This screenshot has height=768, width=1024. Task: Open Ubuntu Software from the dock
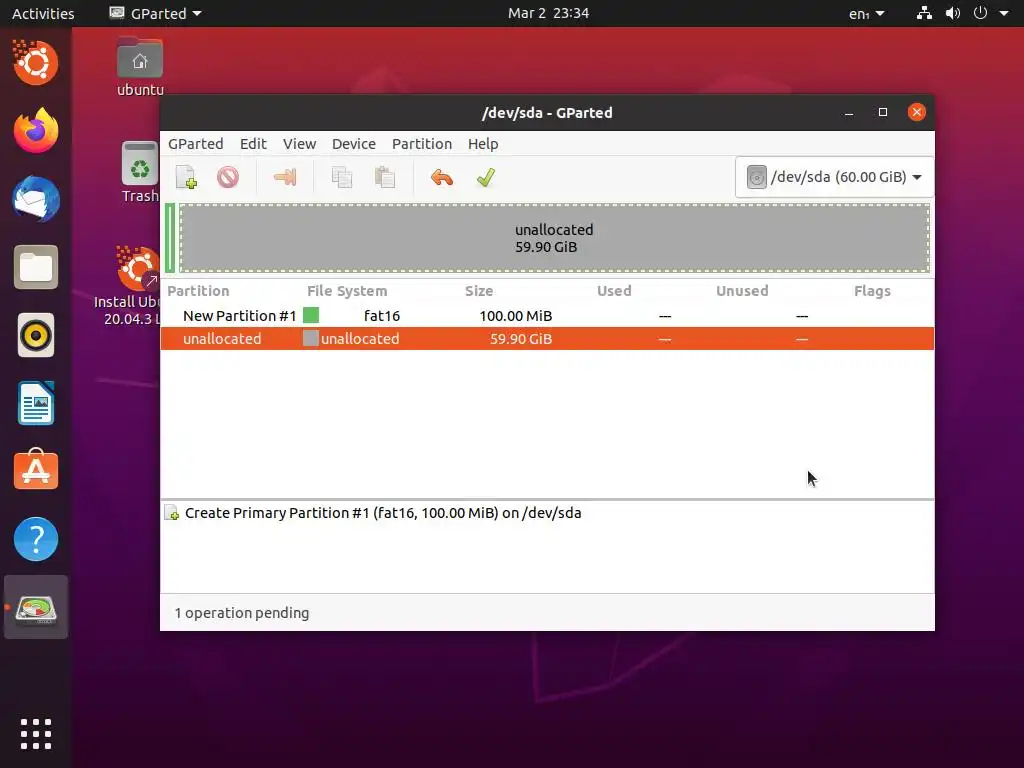(x=36, y=470)
